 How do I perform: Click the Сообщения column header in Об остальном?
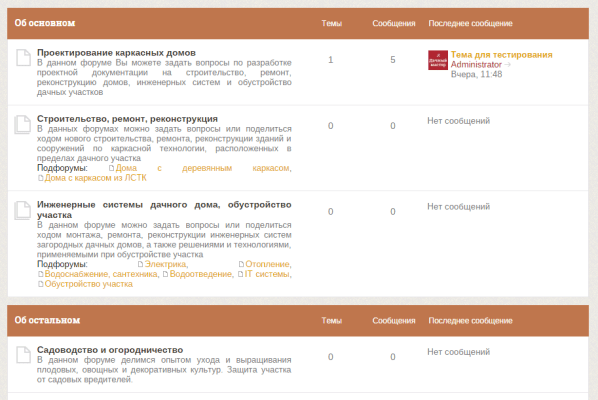pos(394,321)
